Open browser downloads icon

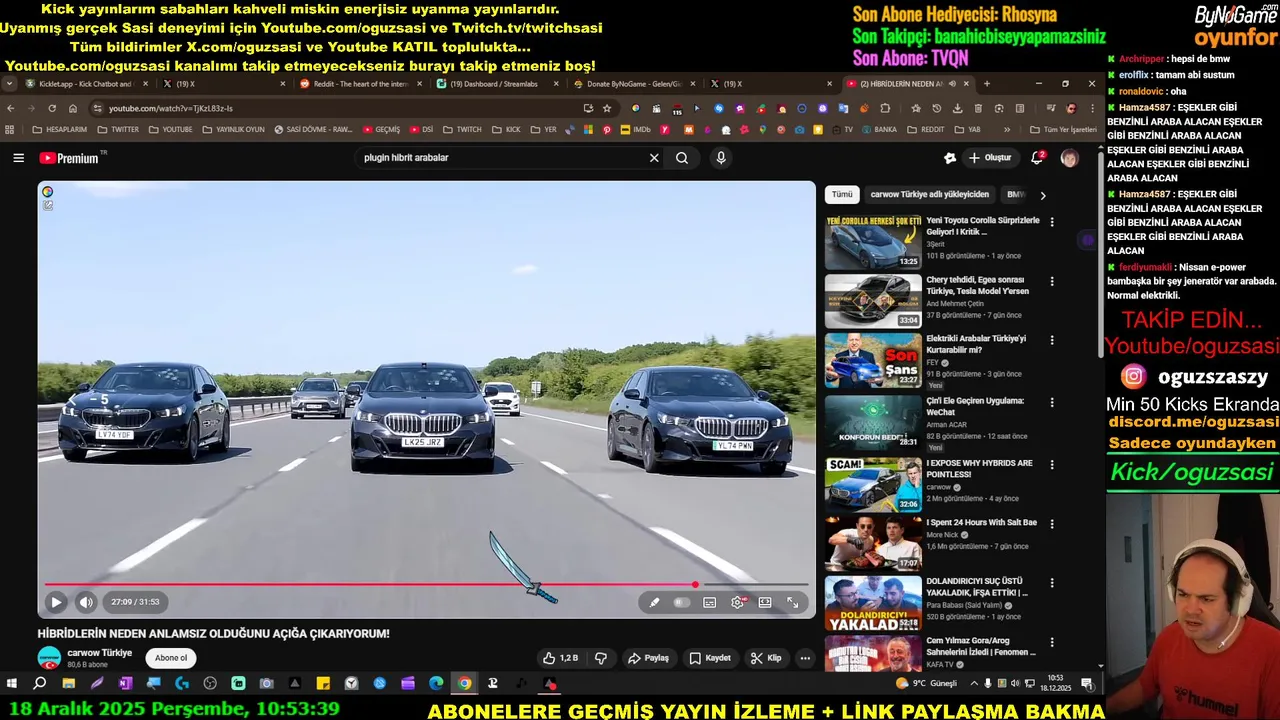(x=957, y=108)
